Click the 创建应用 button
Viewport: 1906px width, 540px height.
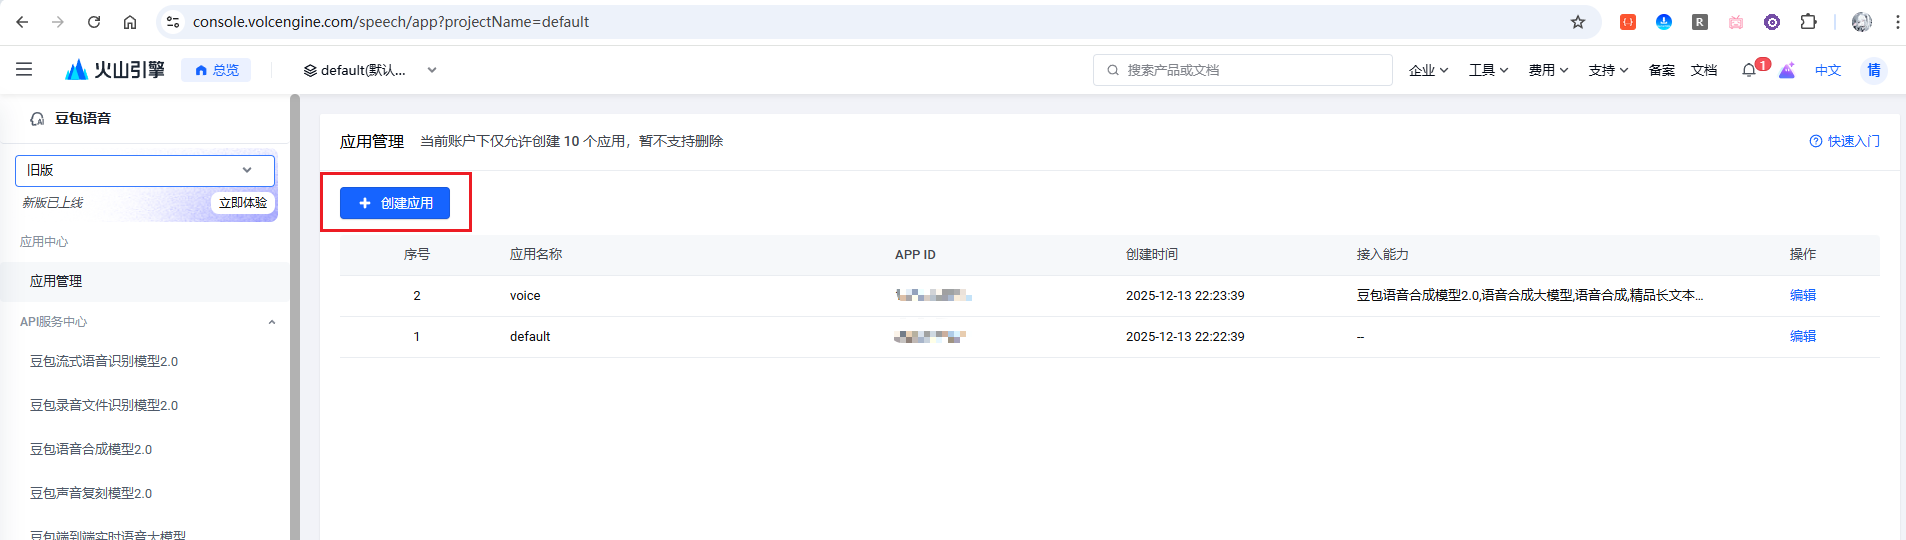pos(395,203)
